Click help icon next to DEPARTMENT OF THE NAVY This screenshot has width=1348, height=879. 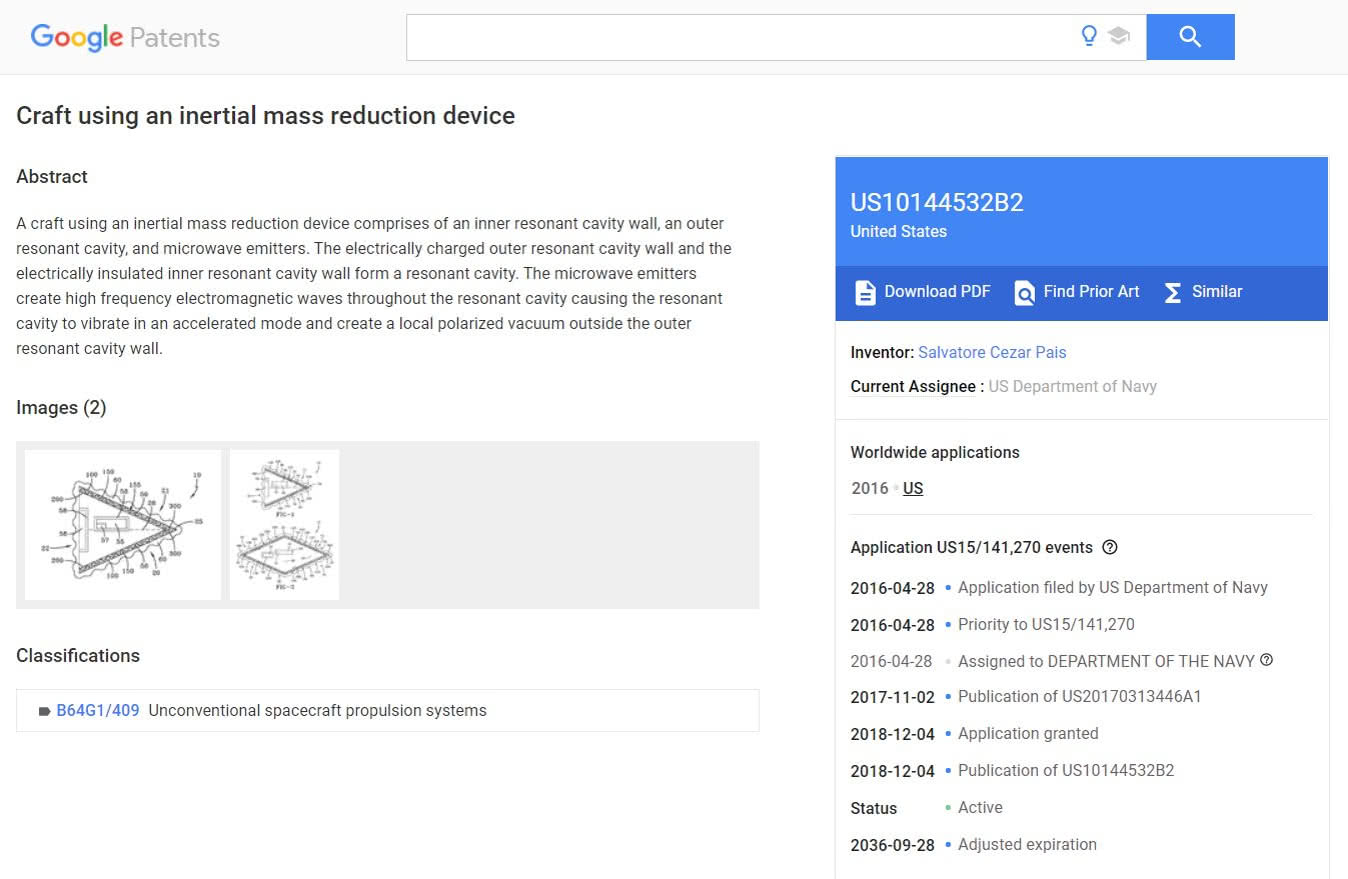[x=1267, y=660]
